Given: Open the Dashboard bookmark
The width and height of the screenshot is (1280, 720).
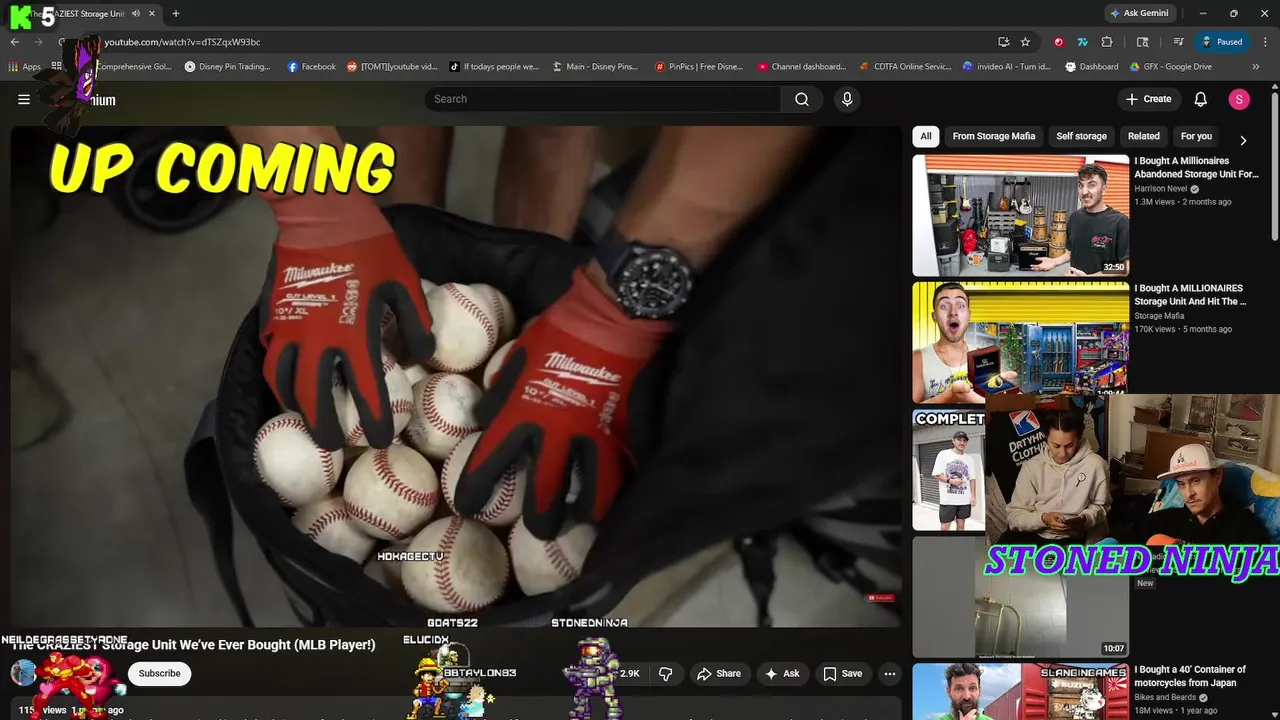Looking at the screenshot, I should 1092,67.
